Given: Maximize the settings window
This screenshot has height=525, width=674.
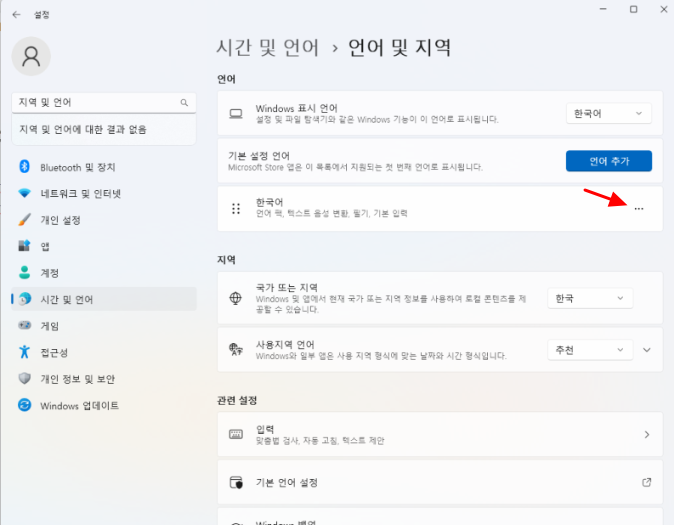Looking at the screenshot, I should click(634, 9).
